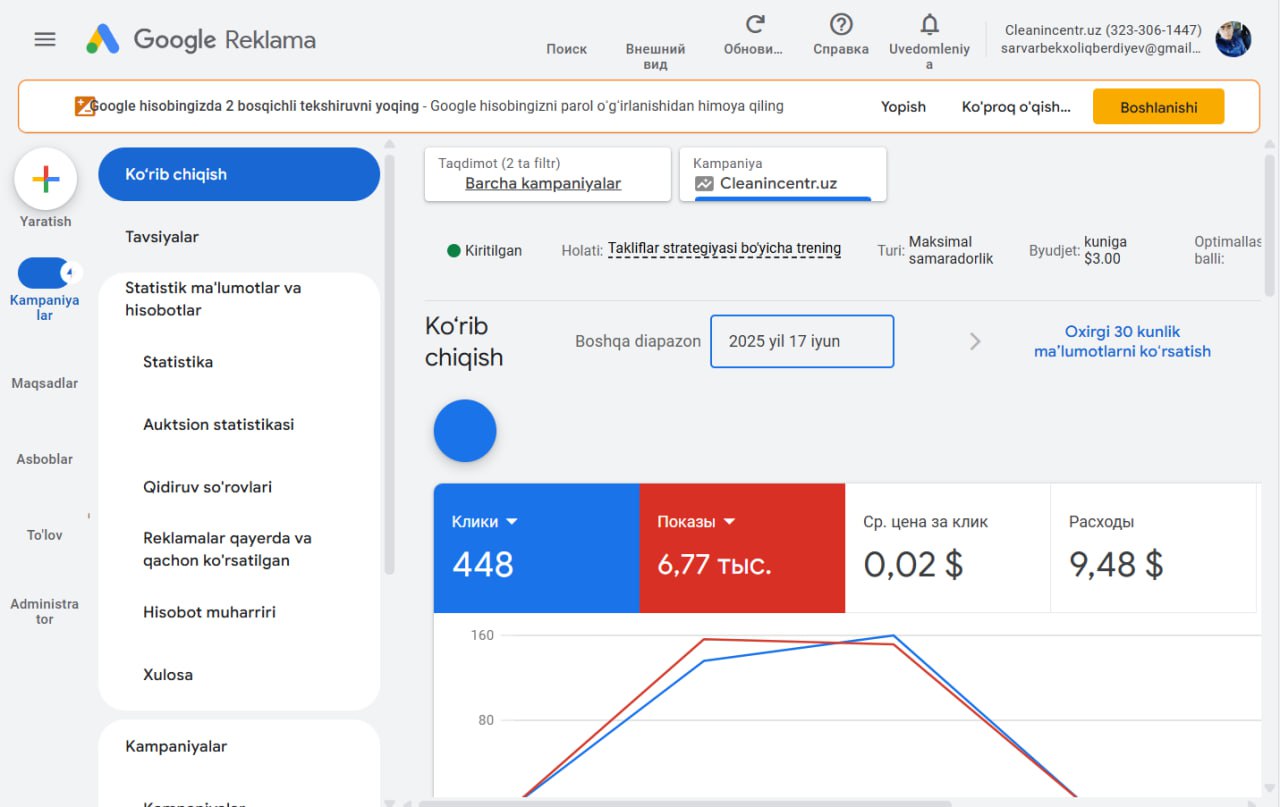Open the Справка help icon
Image resolution: width=1280 pixels, height=807 pixels.
(841, 24)
